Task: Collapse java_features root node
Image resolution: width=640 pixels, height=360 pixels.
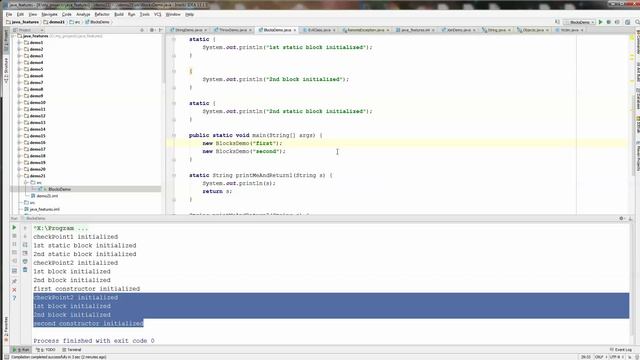Action: click(x=14, y=36)
